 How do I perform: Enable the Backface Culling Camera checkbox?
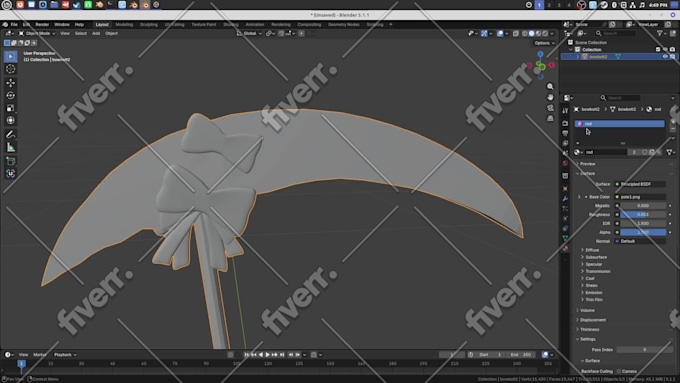(x=619, y=371)
